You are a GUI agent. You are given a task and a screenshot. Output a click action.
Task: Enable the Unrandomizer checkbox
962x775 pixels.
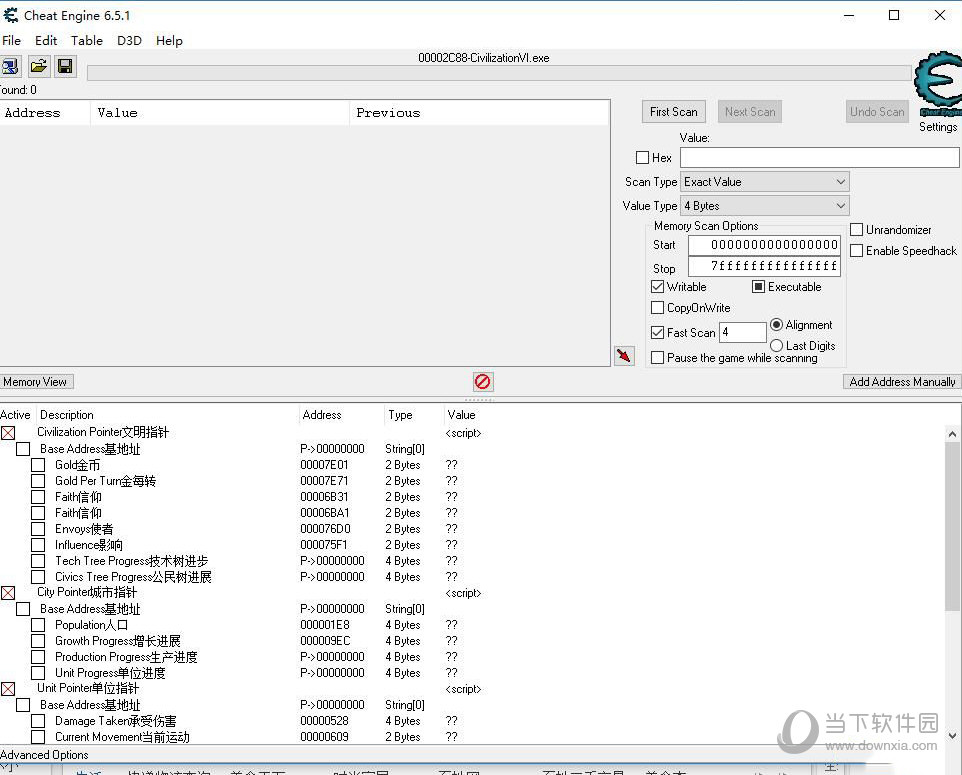856,229
